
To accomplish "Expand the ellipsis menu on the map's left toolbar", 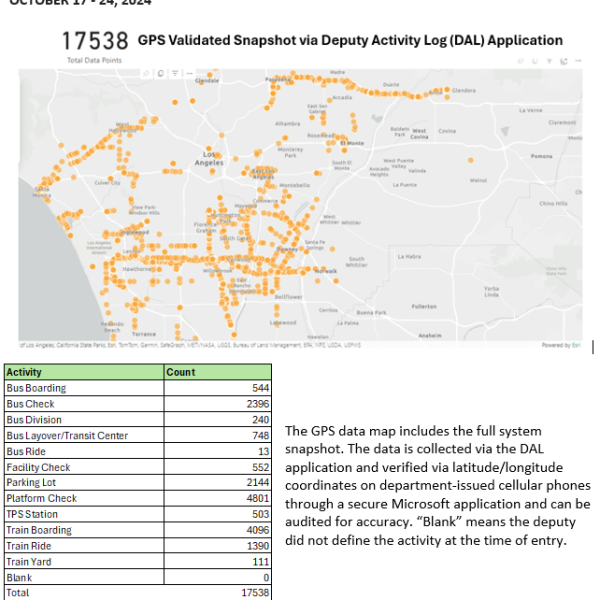I will 189,73.
